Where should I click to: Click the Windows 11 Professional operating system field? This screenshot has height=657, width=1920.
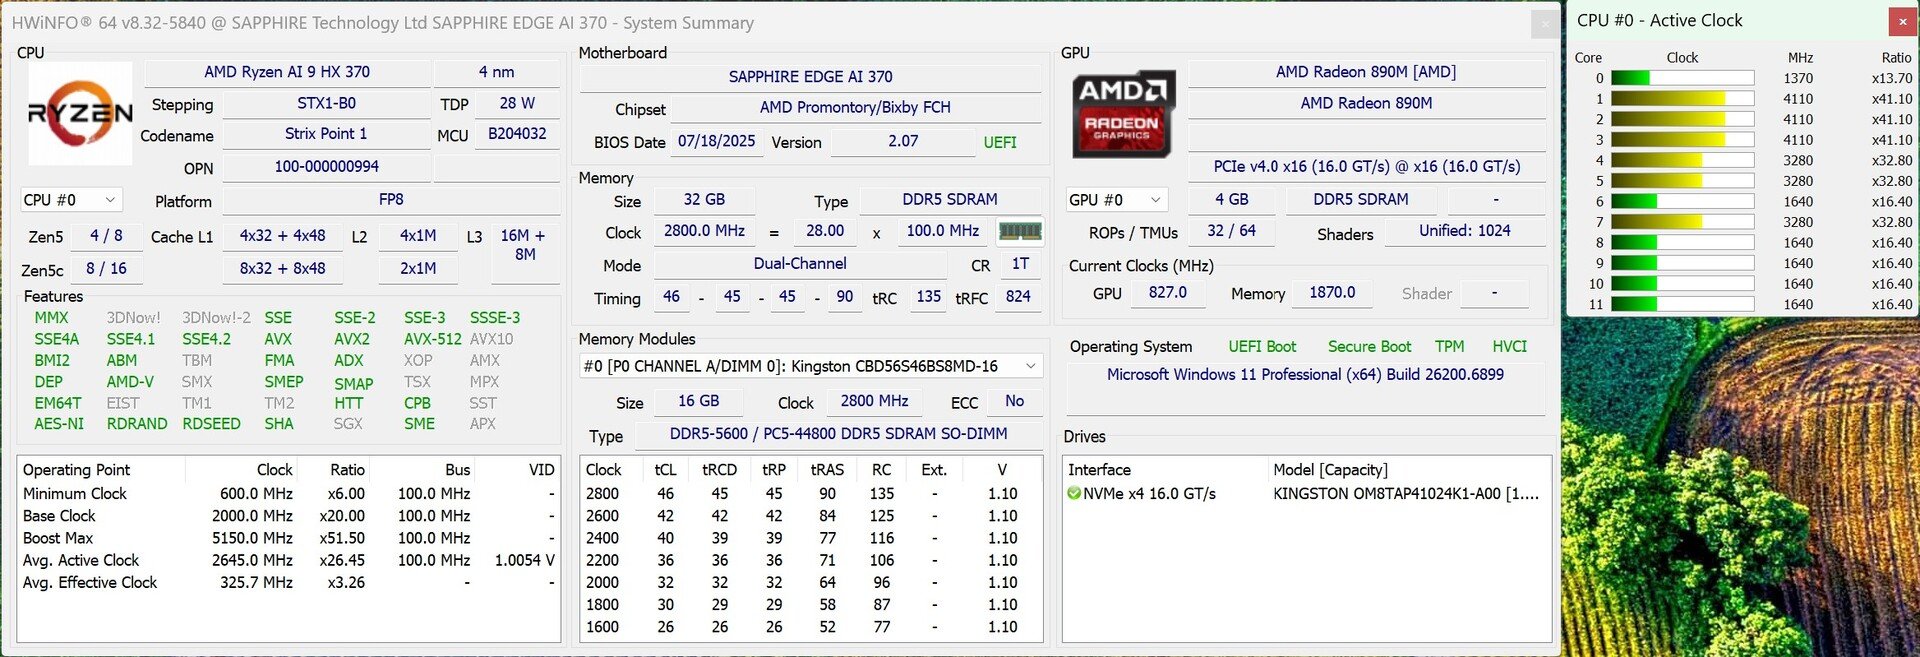[1305, 374]
